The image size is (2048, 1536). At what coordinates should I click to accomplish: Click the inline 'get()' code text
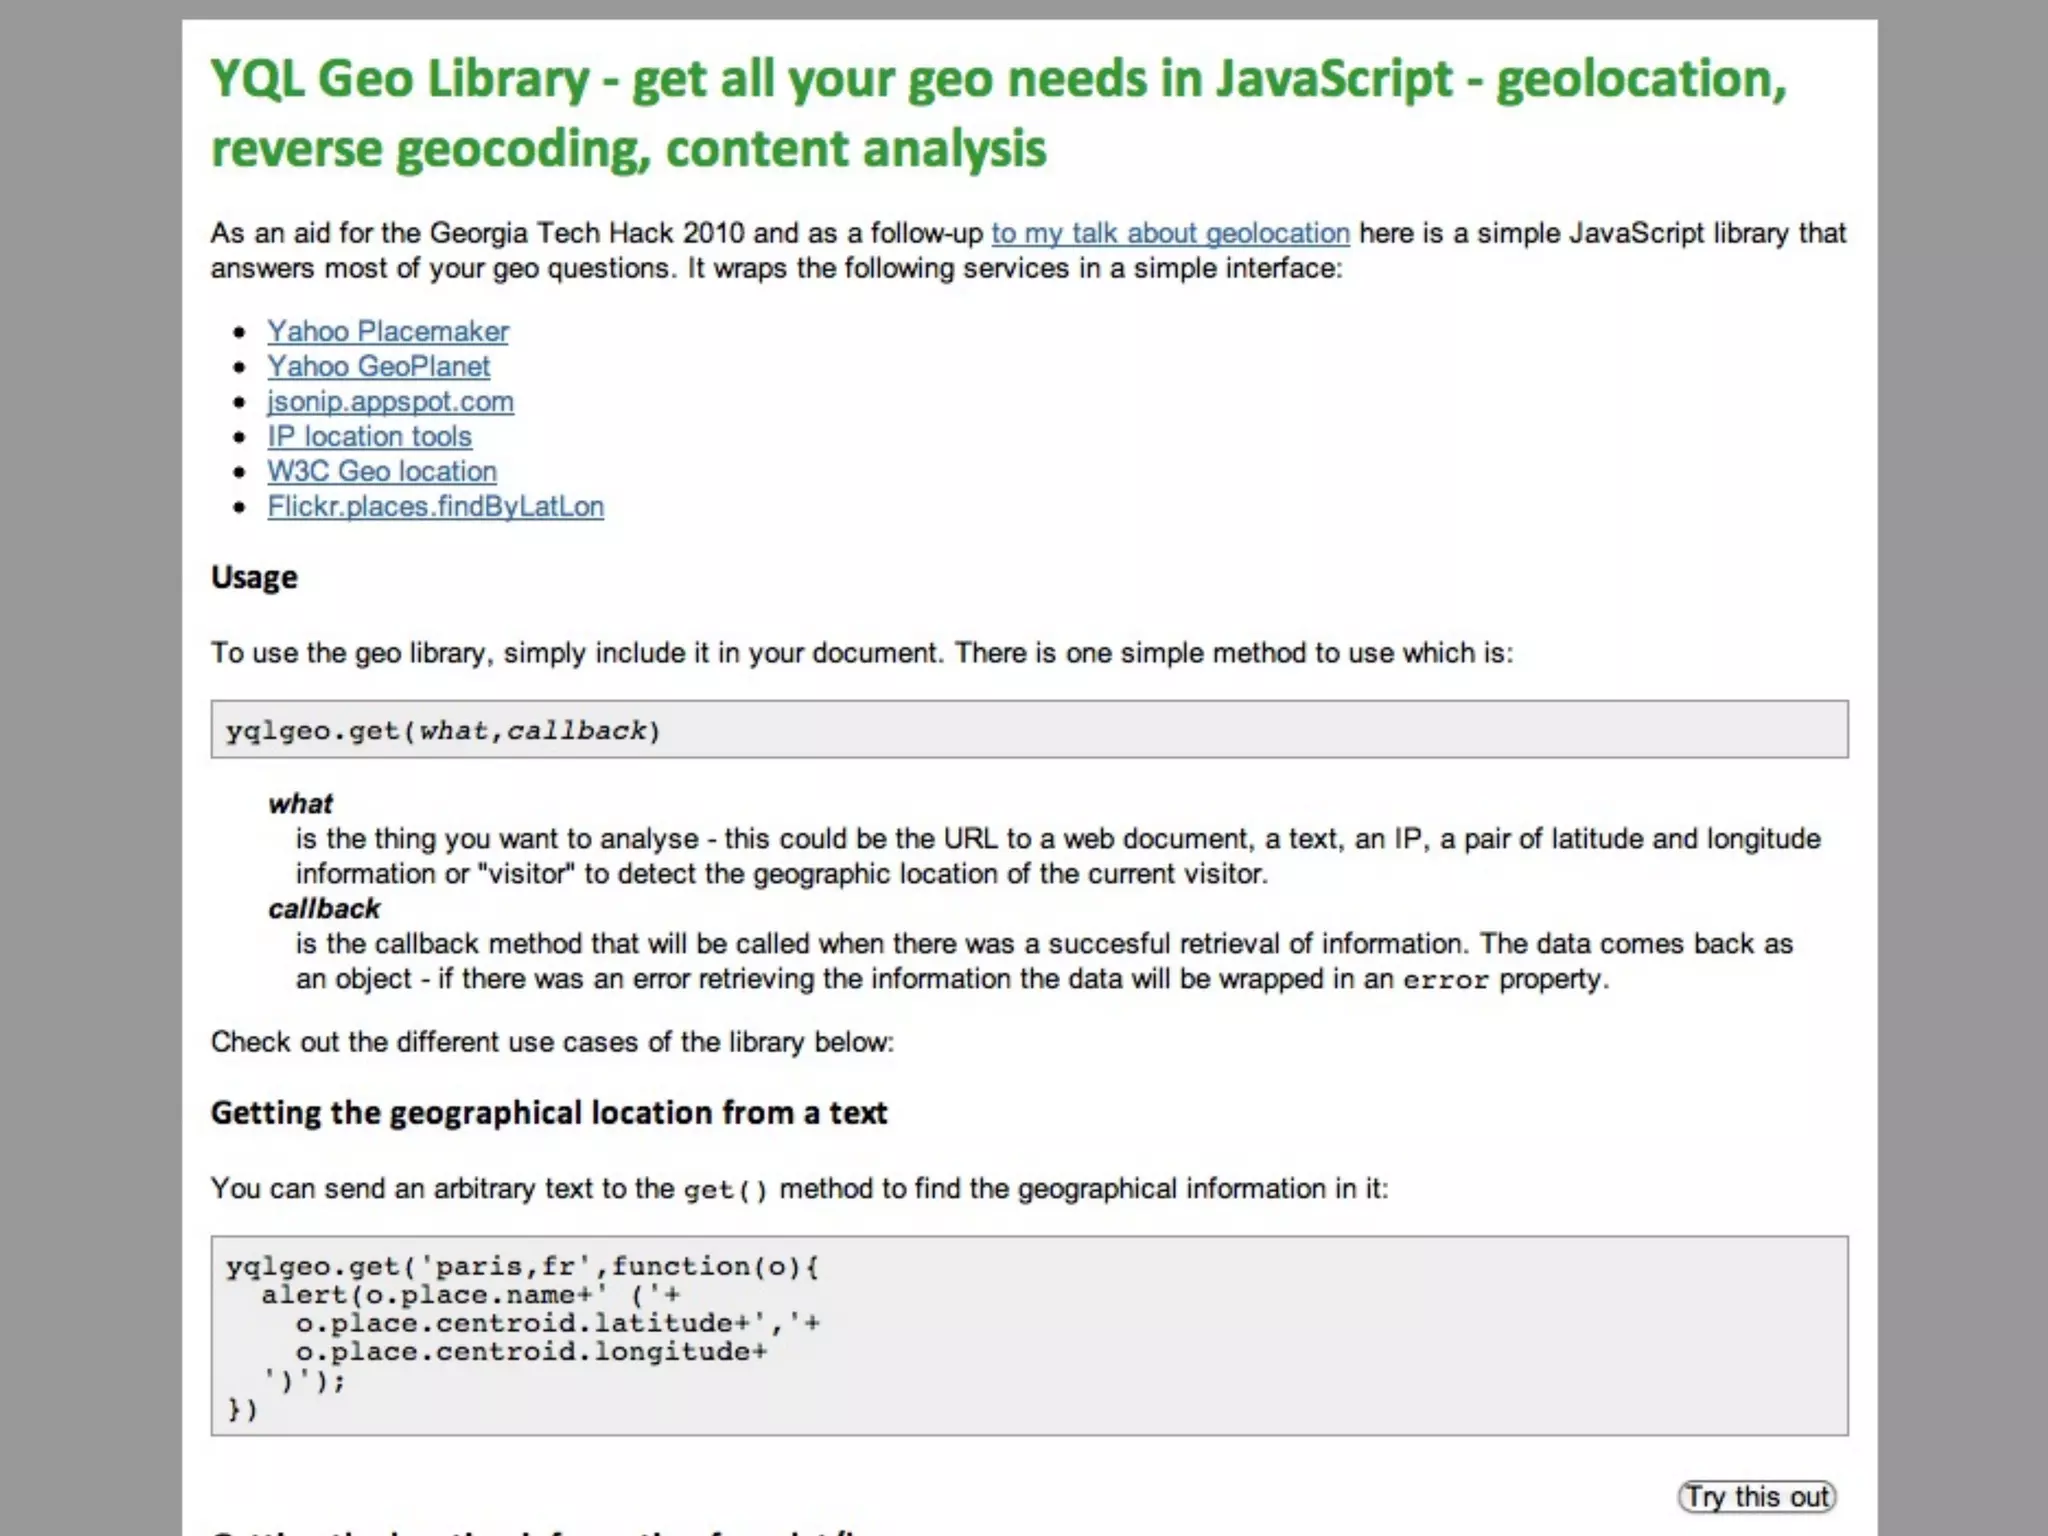(725, 1190)
